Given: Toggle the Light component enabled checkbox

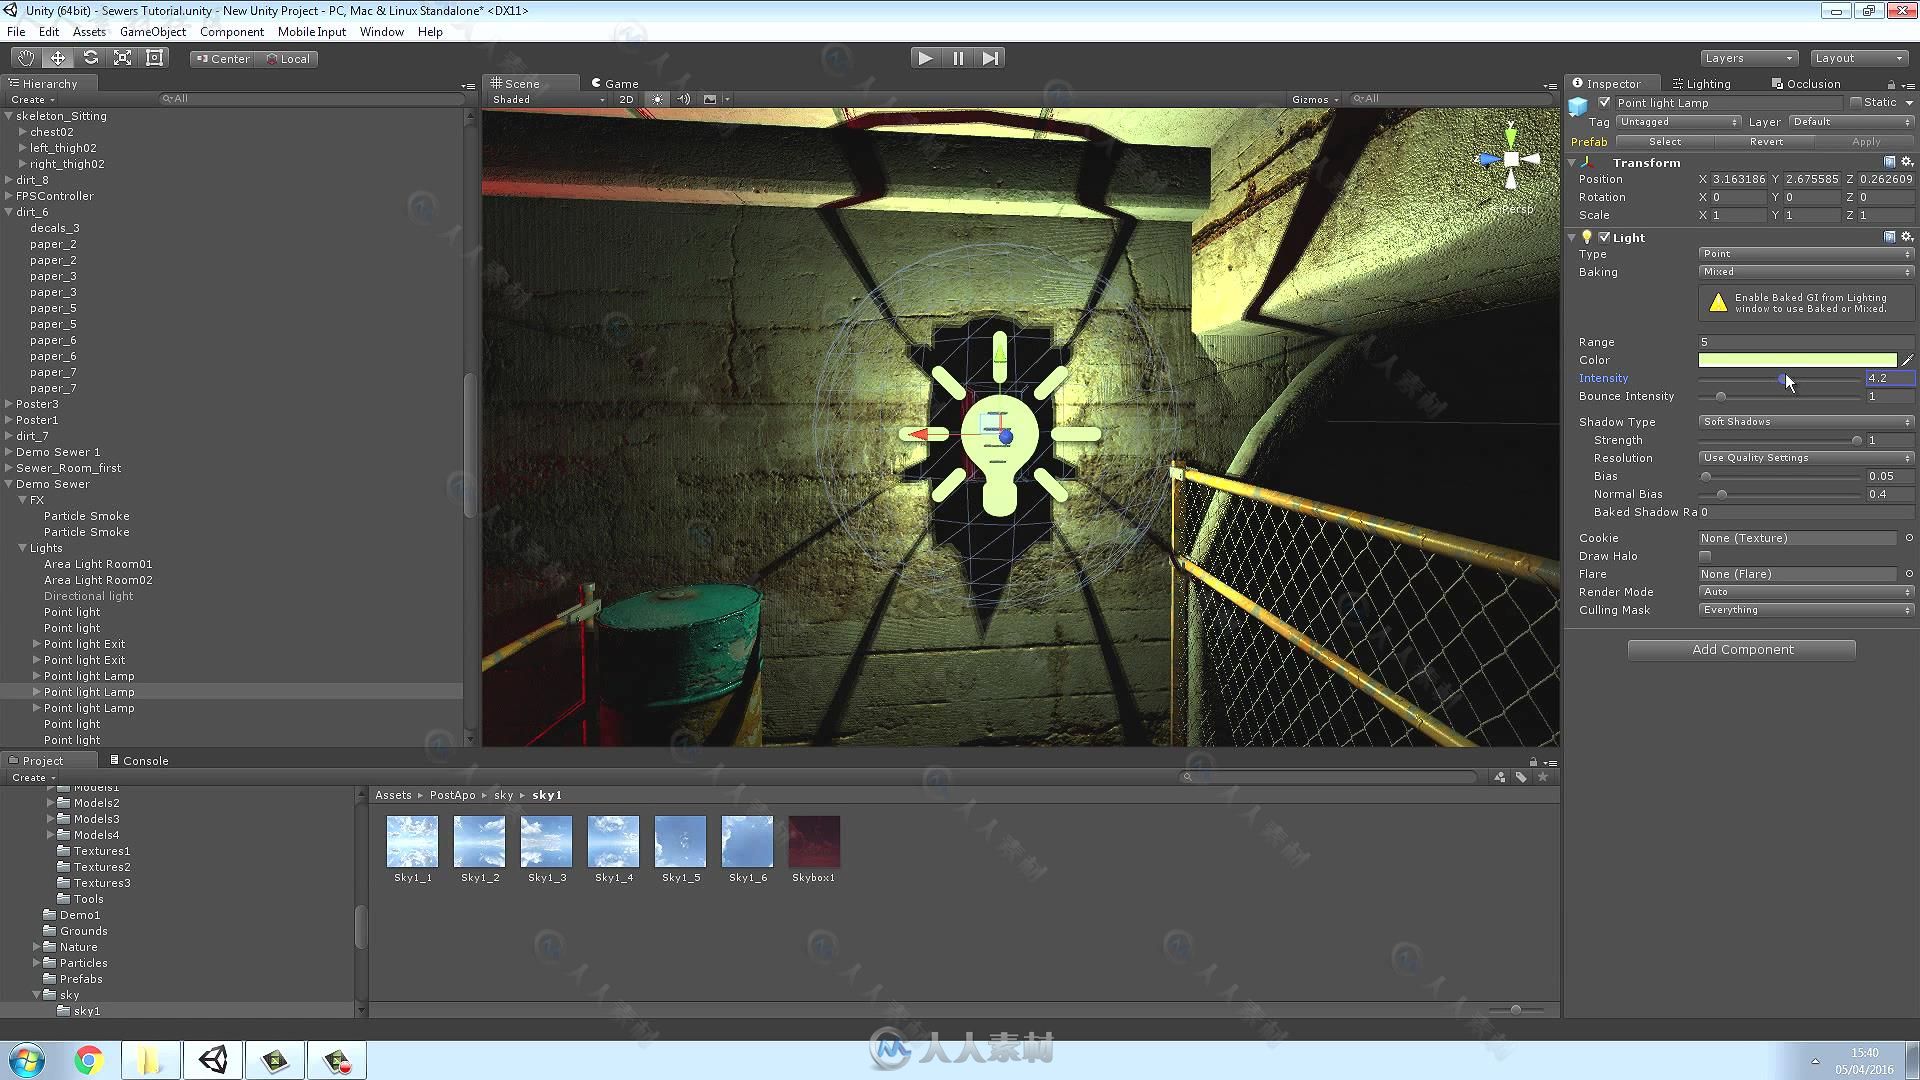Looking at the screenshot, I should [x=1606, y=236].
